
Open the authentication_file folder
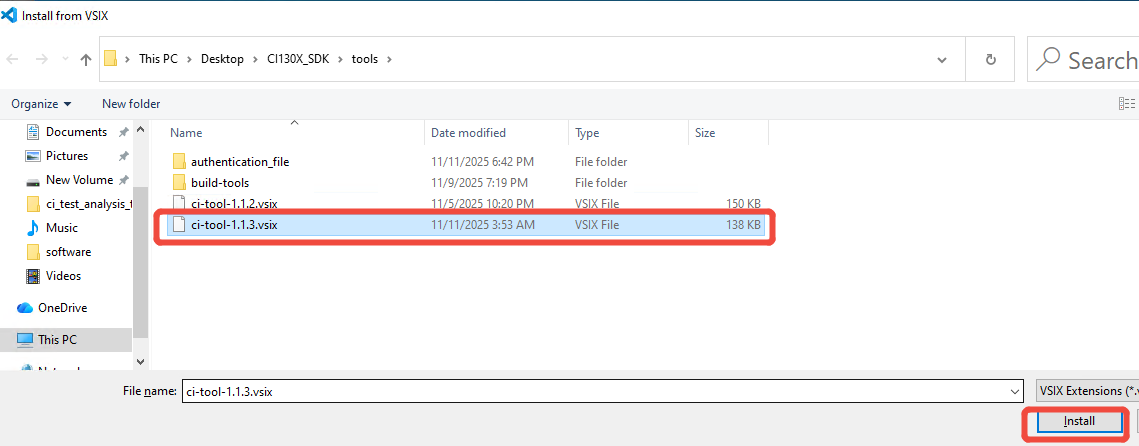click(x=239, y=161)
